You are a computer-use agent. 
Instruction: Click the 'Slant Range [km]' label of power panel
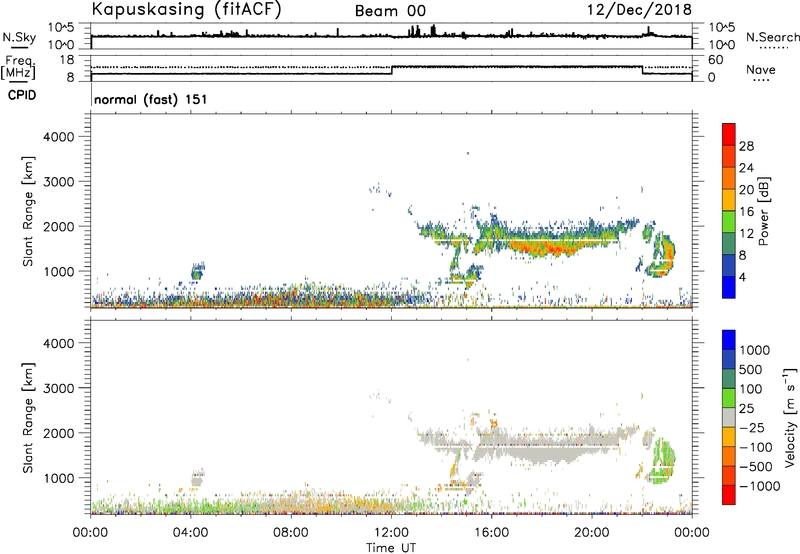pos(28,211)
